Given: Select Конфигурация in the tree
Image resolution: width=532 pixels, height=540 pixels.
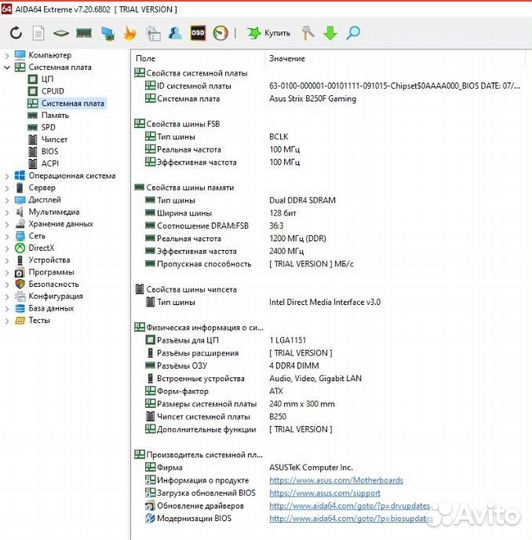Looking at the screenshot, I should tap(56, 296).
